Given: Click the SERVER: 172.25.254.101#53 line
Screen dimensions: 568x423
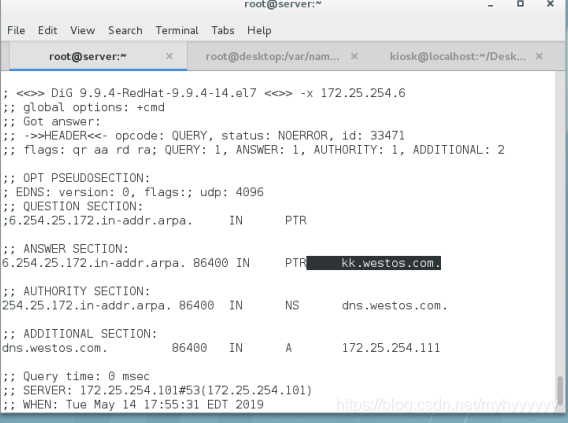Looking at the screenshot, I should pyautogui.click(x=157, y=390).
